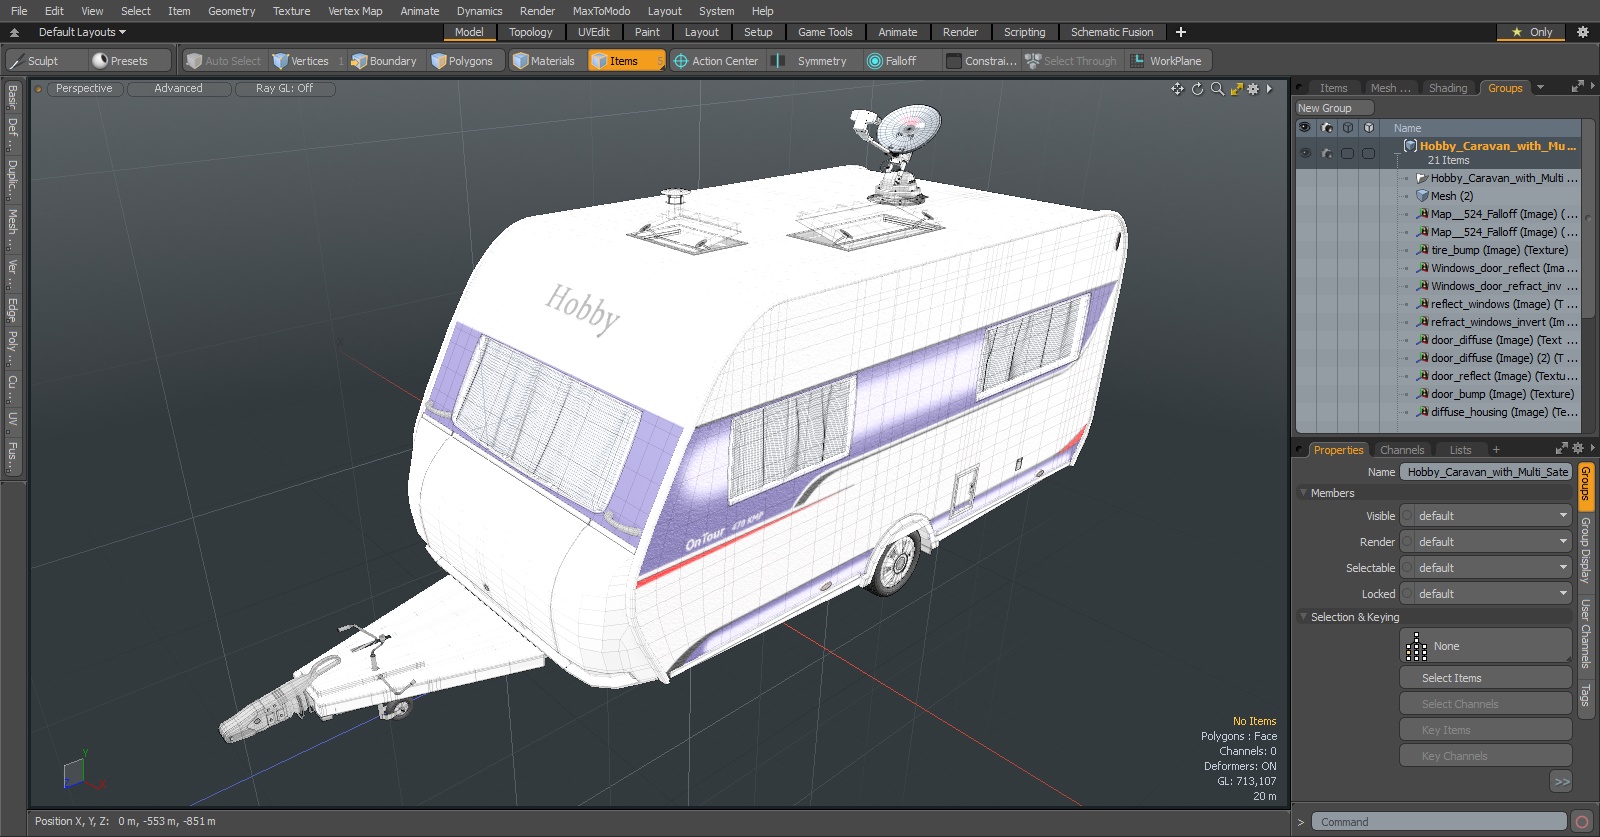The height and width of the screenshot is (837, 1600).
Task: Open Locked dropdown
Action: 1486,594
